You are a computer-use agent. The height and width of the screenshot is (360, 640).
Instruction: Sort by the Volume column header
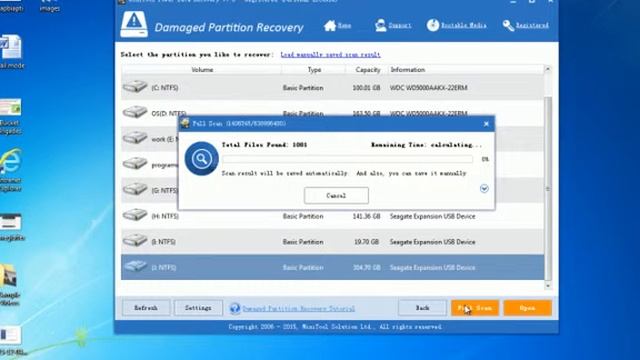(202, 70)
